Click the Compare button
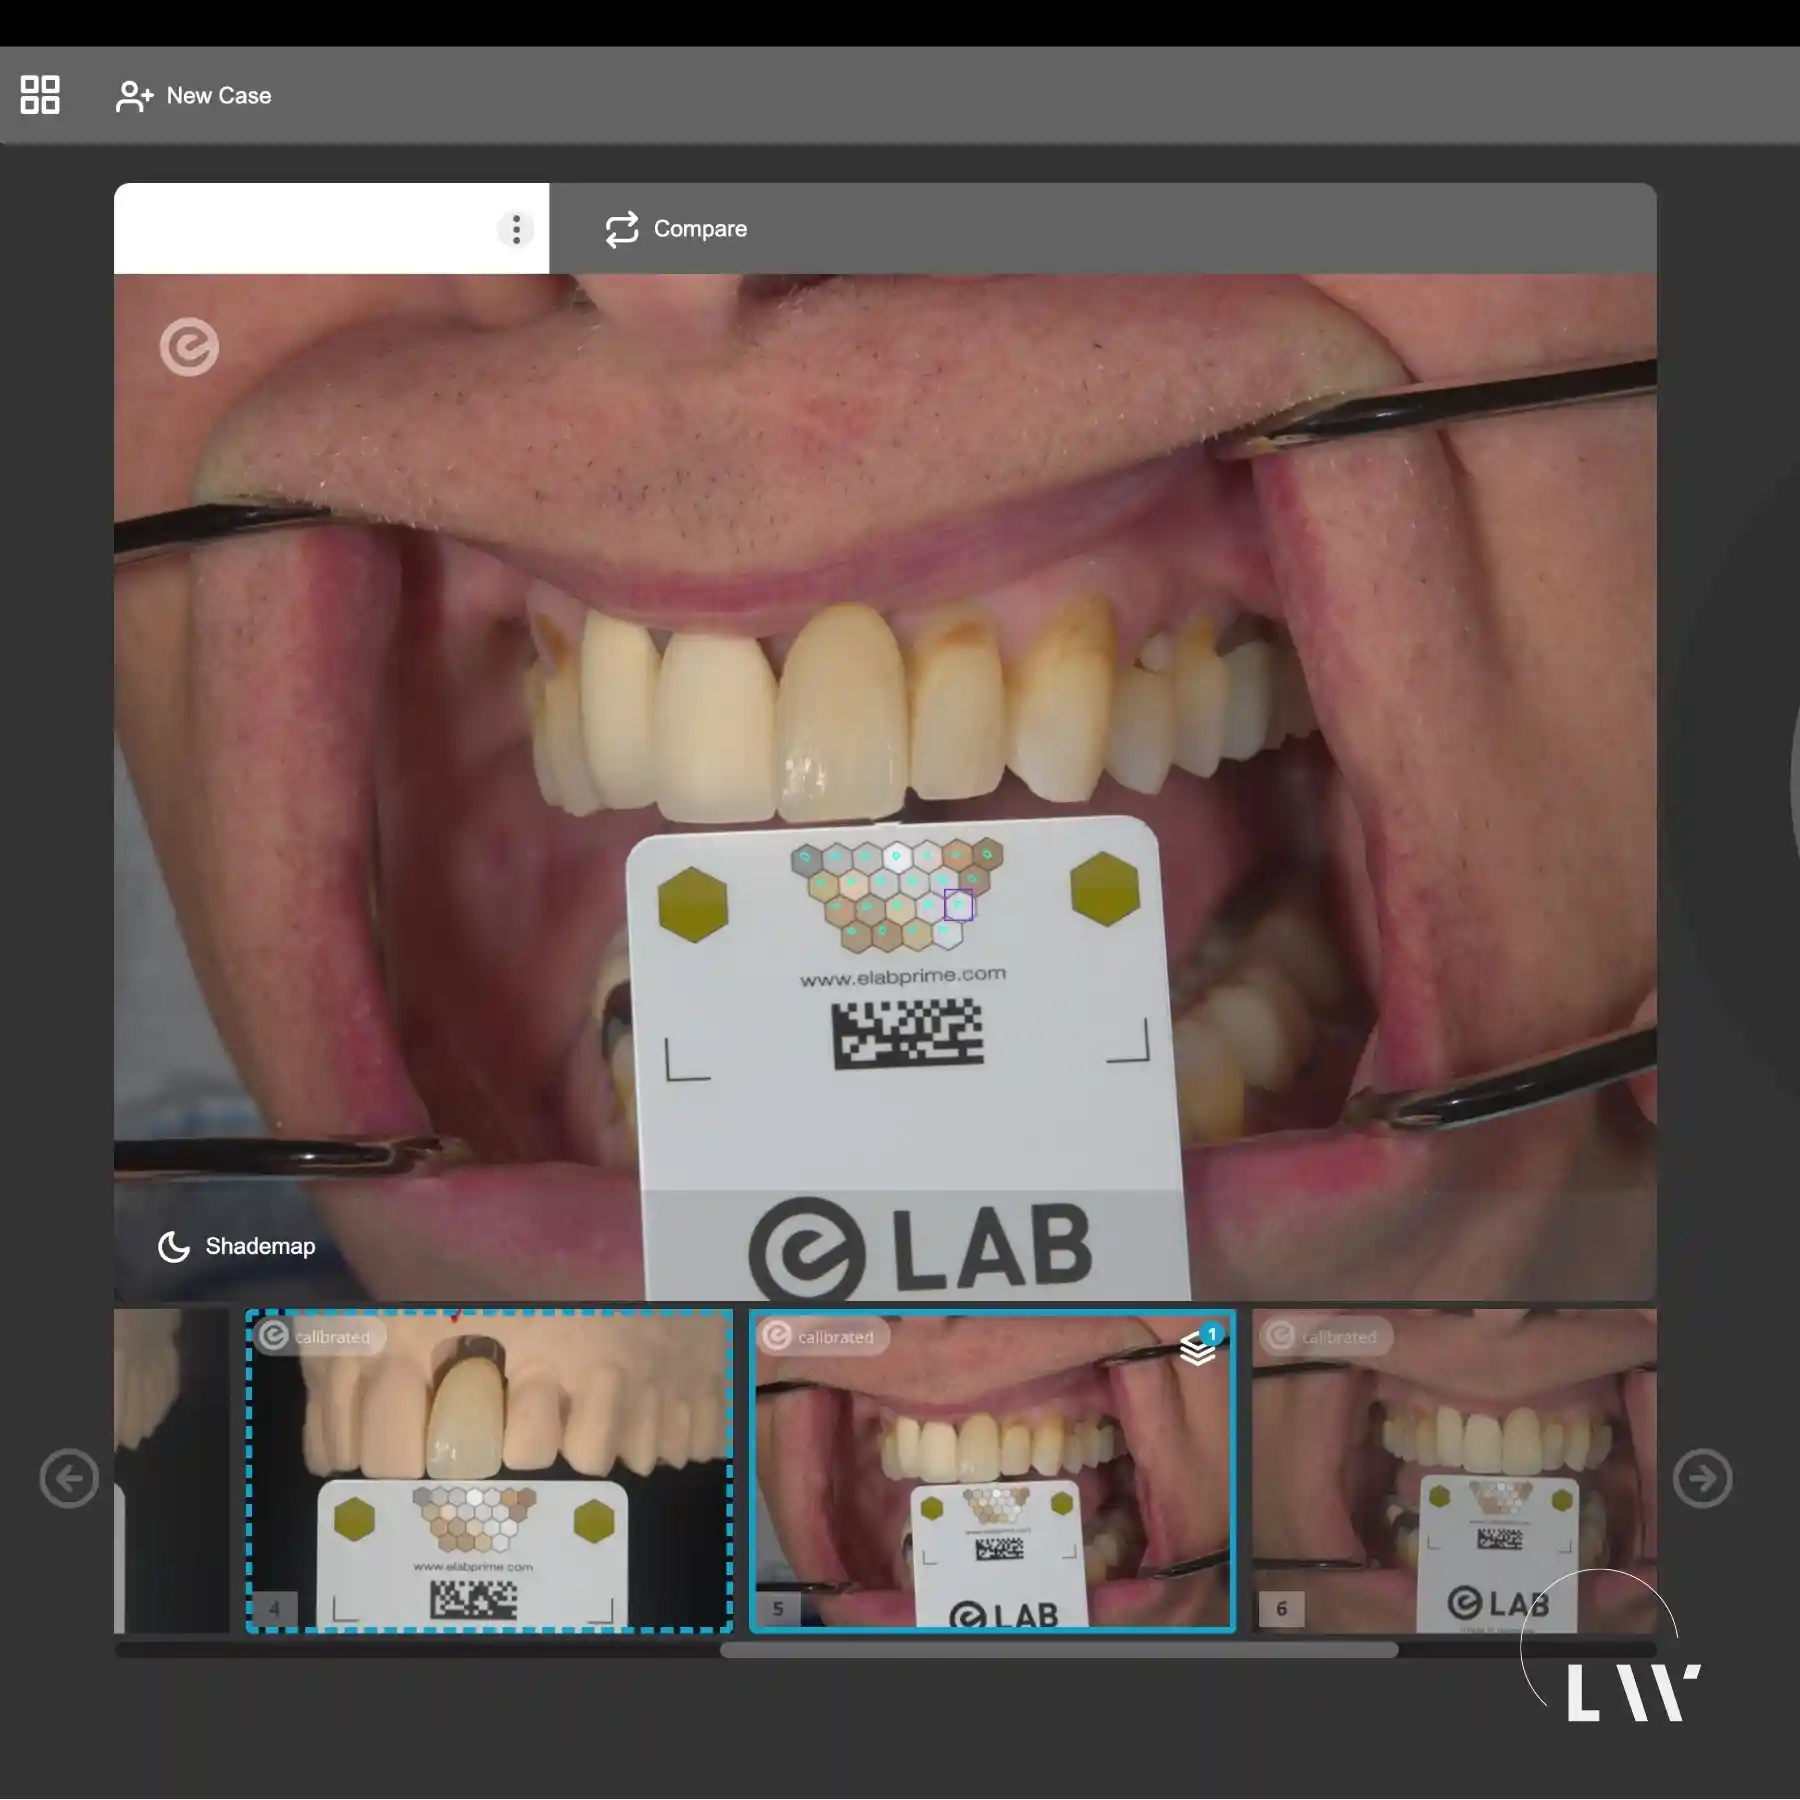This screenshot has height=1800, width=1800. (x=677, y=229)
